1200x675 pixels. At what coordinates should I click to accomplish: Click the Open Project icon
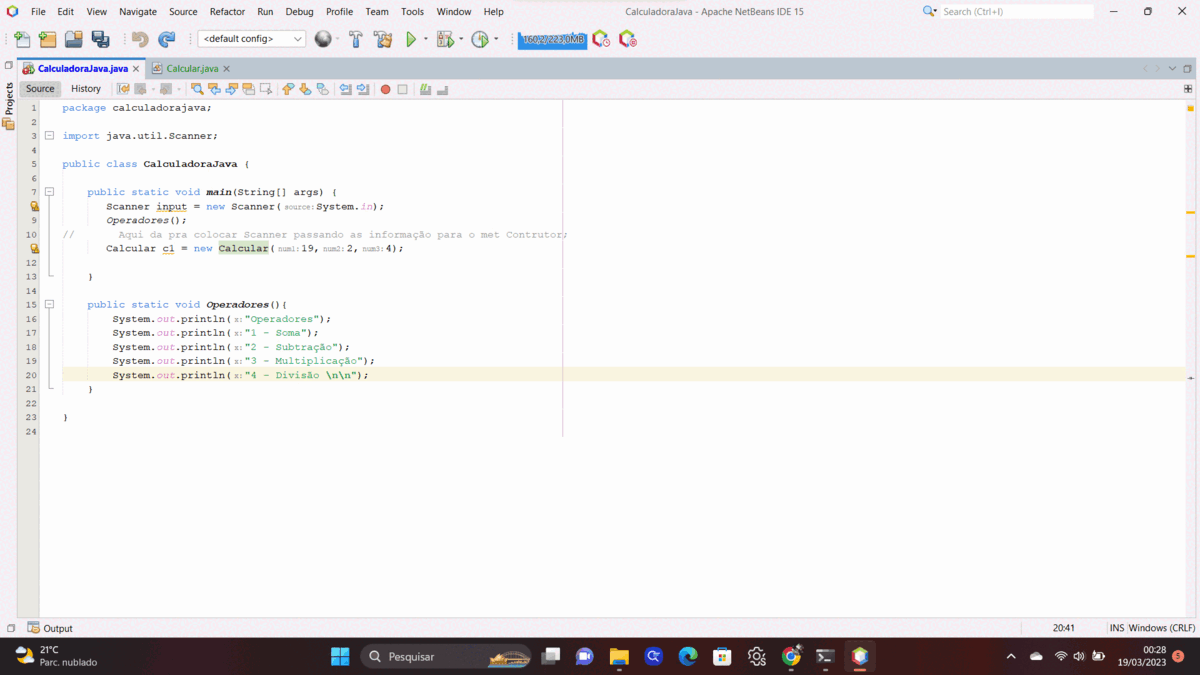pyautogui.click(x=74, y=39)
